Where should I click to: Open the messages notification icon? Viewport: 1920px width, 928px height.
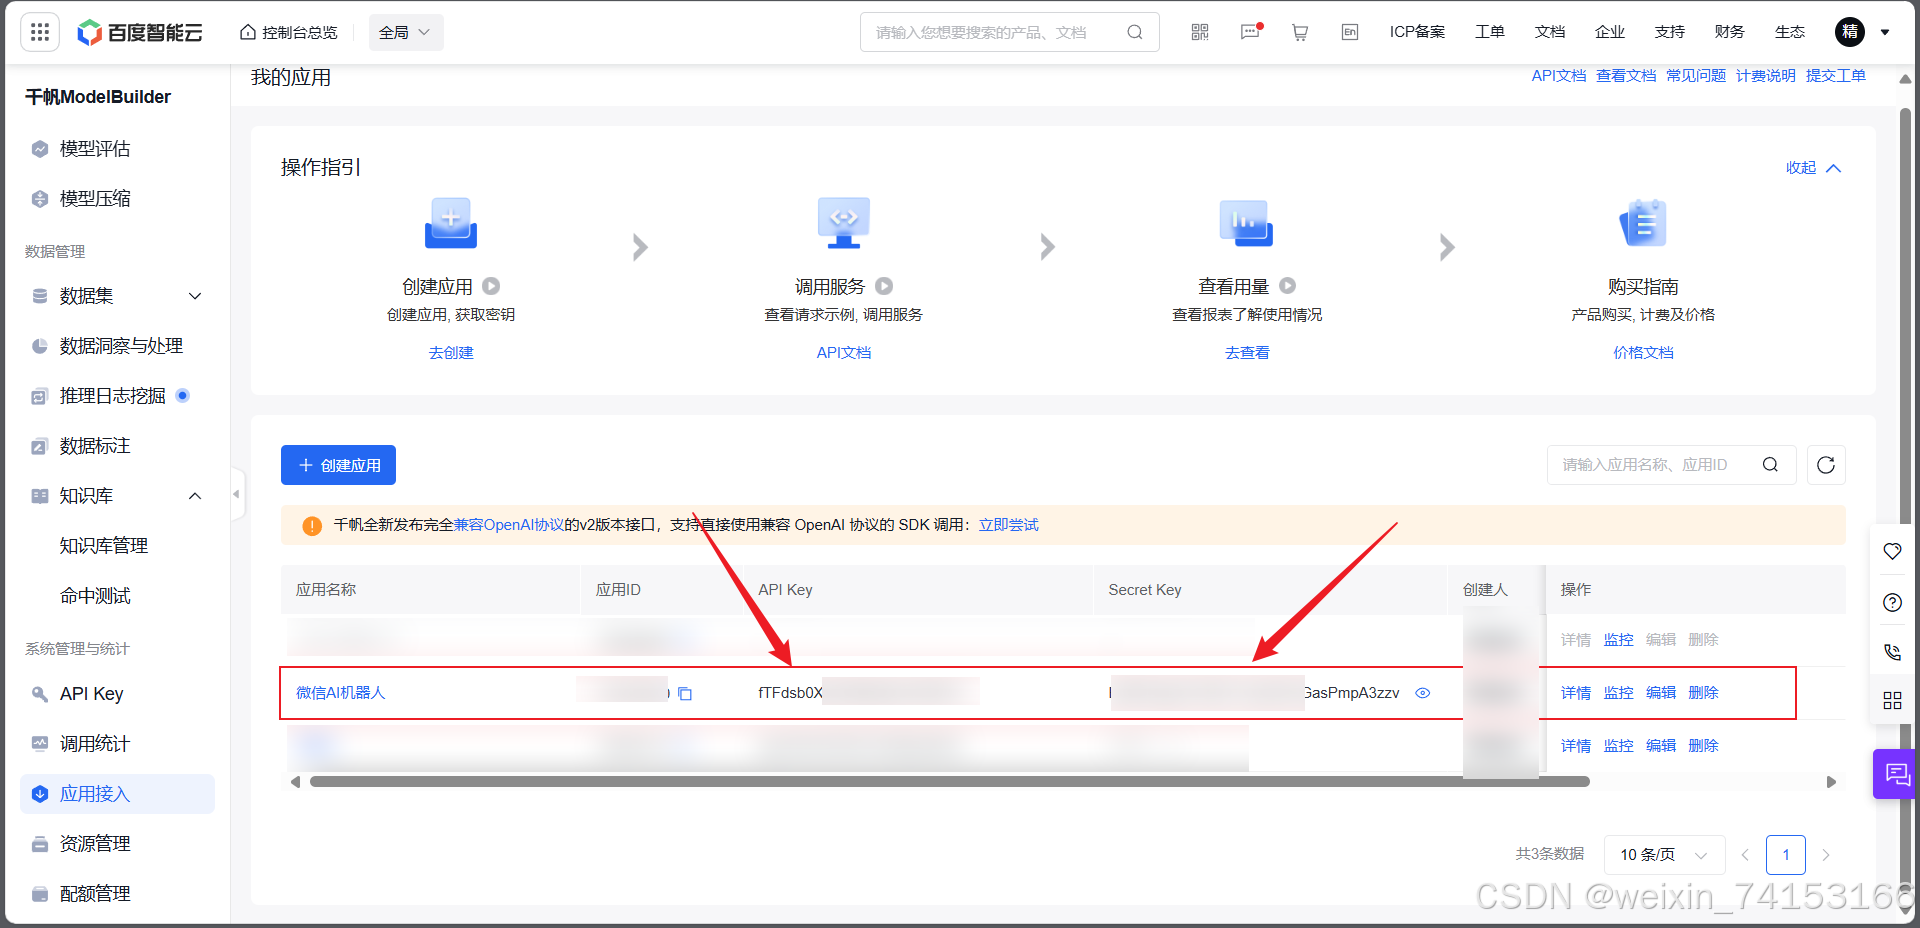point(1250,32)
